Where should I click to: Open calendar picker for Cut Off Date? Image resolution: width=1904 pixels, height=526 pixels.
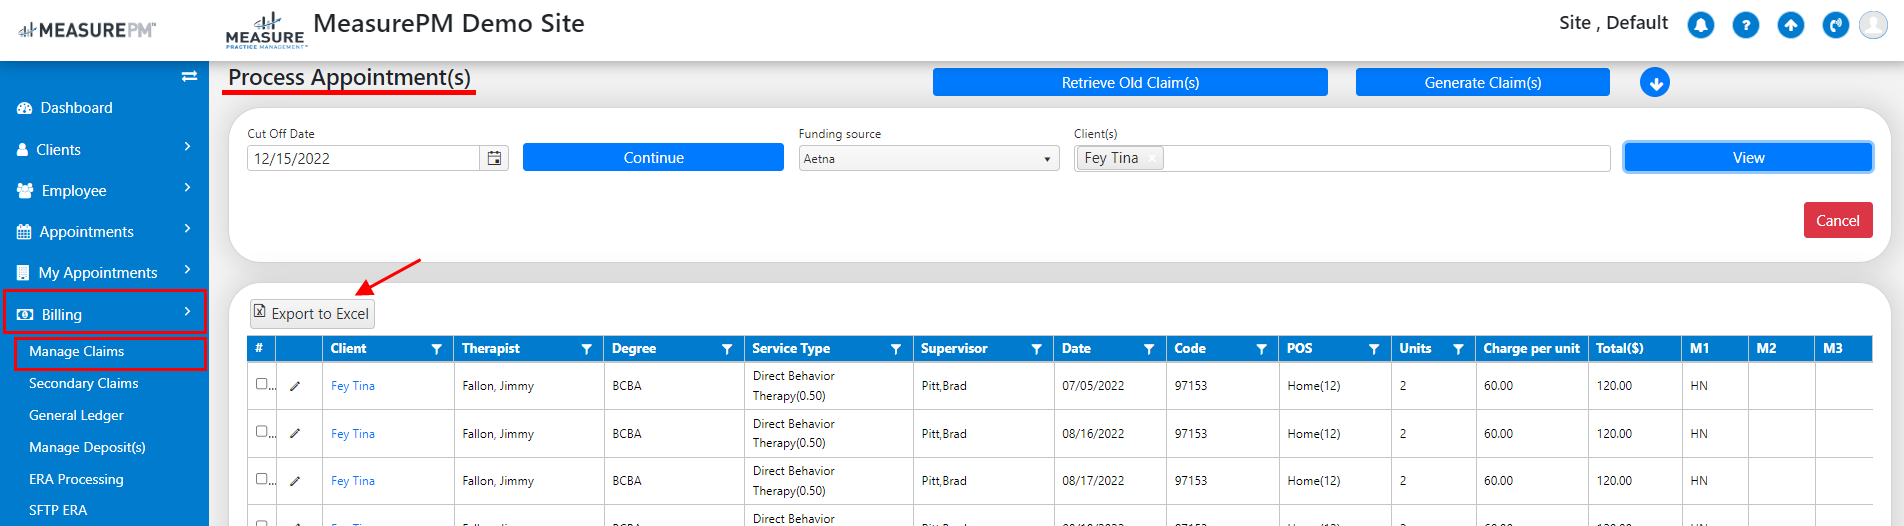[494, 158]
